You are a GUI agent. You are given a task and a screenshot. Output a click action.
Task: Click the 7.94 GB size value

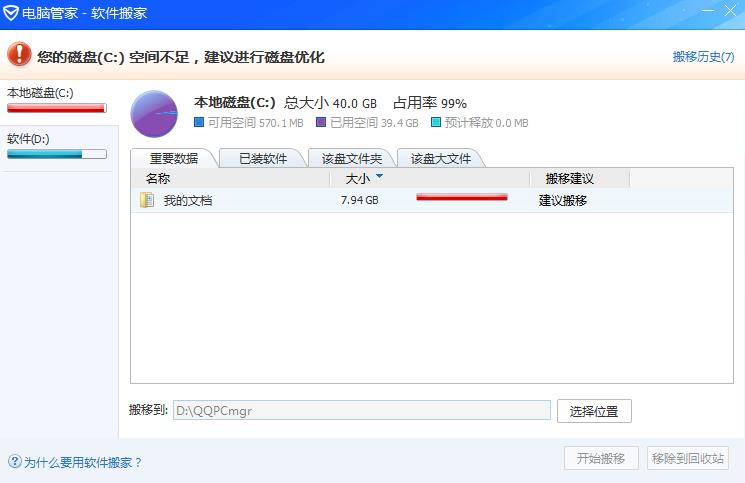[360, 200]
